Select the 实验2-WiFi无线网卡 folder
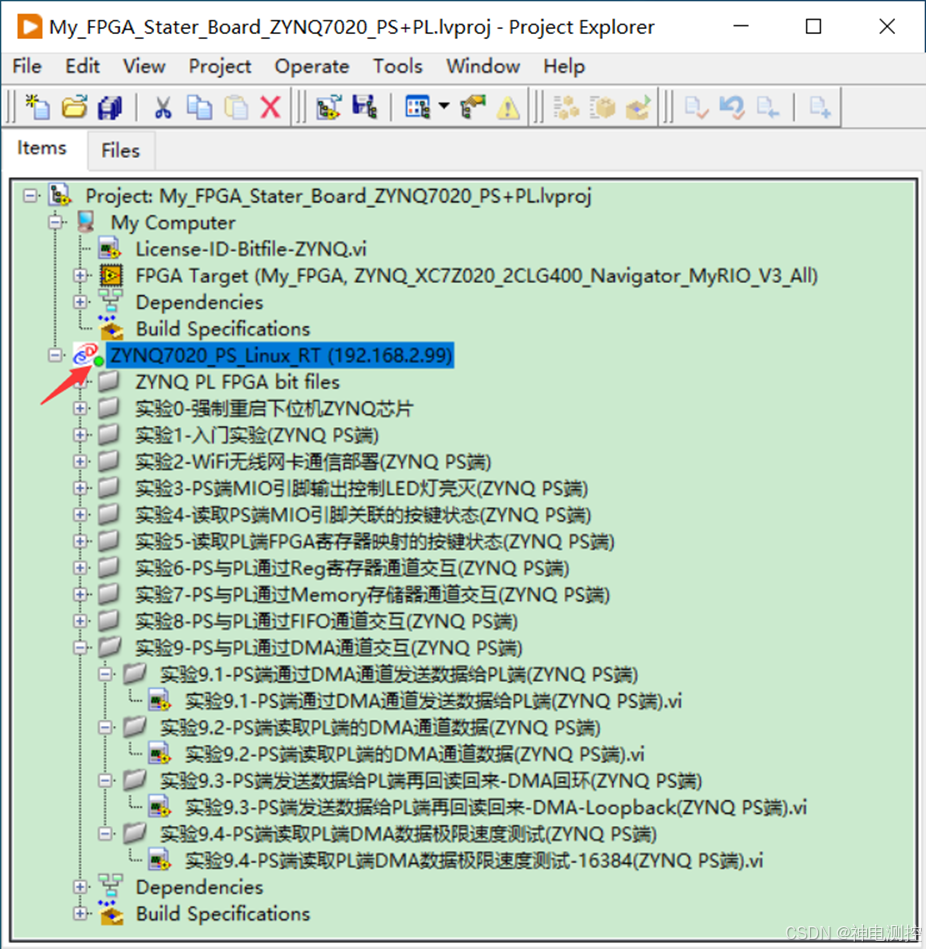 313,462
